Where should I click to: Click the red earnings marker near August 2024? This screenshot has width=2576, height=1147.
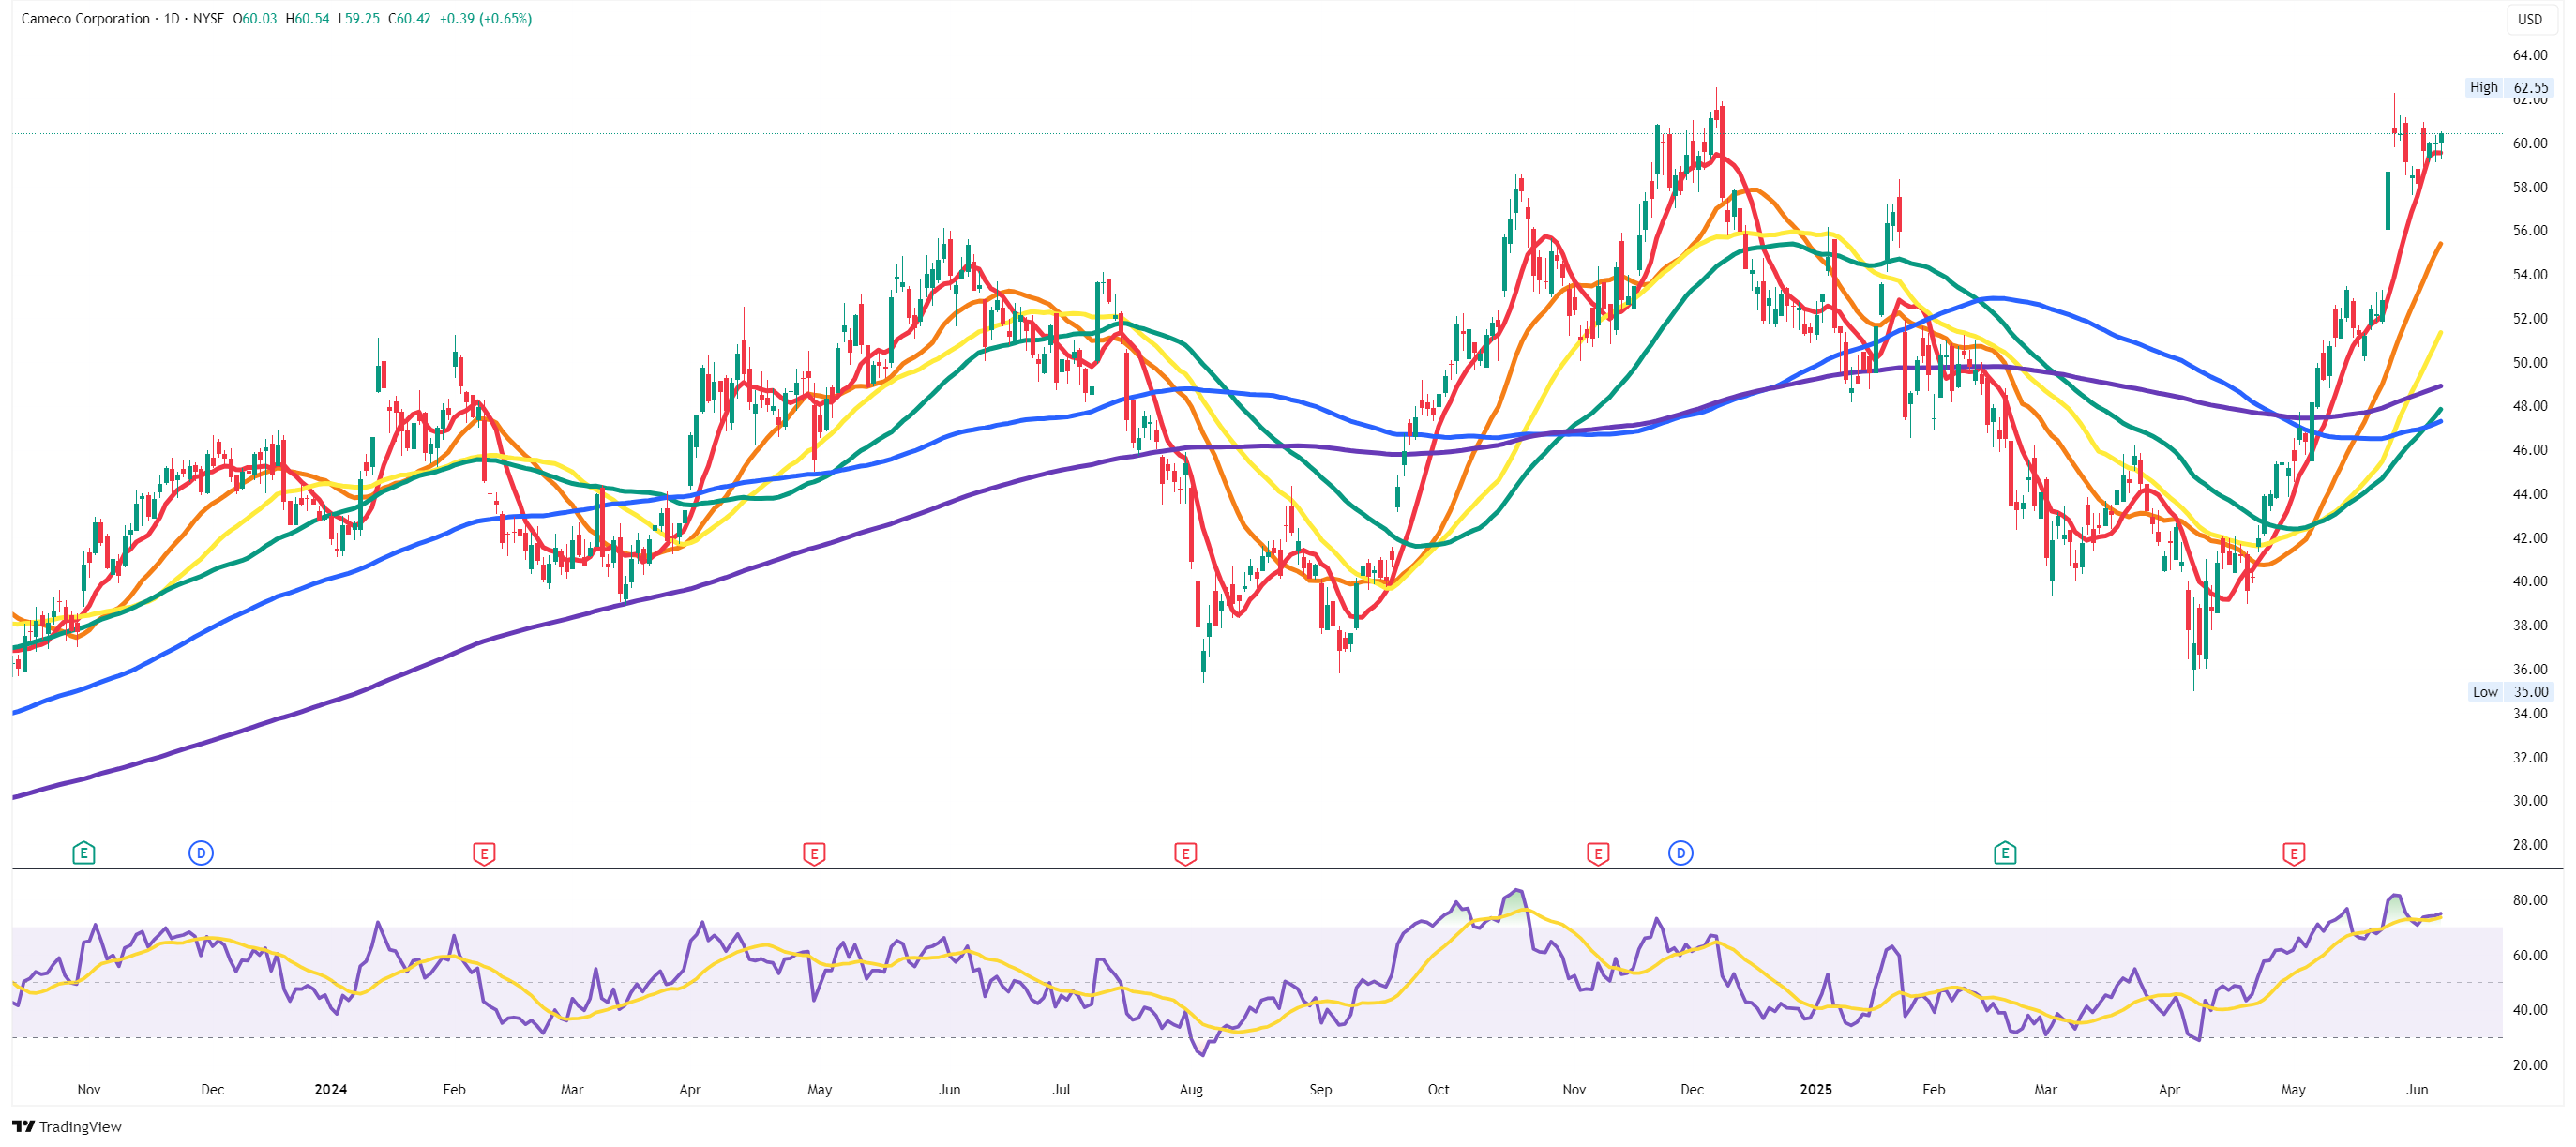[x=1185, y=853]
